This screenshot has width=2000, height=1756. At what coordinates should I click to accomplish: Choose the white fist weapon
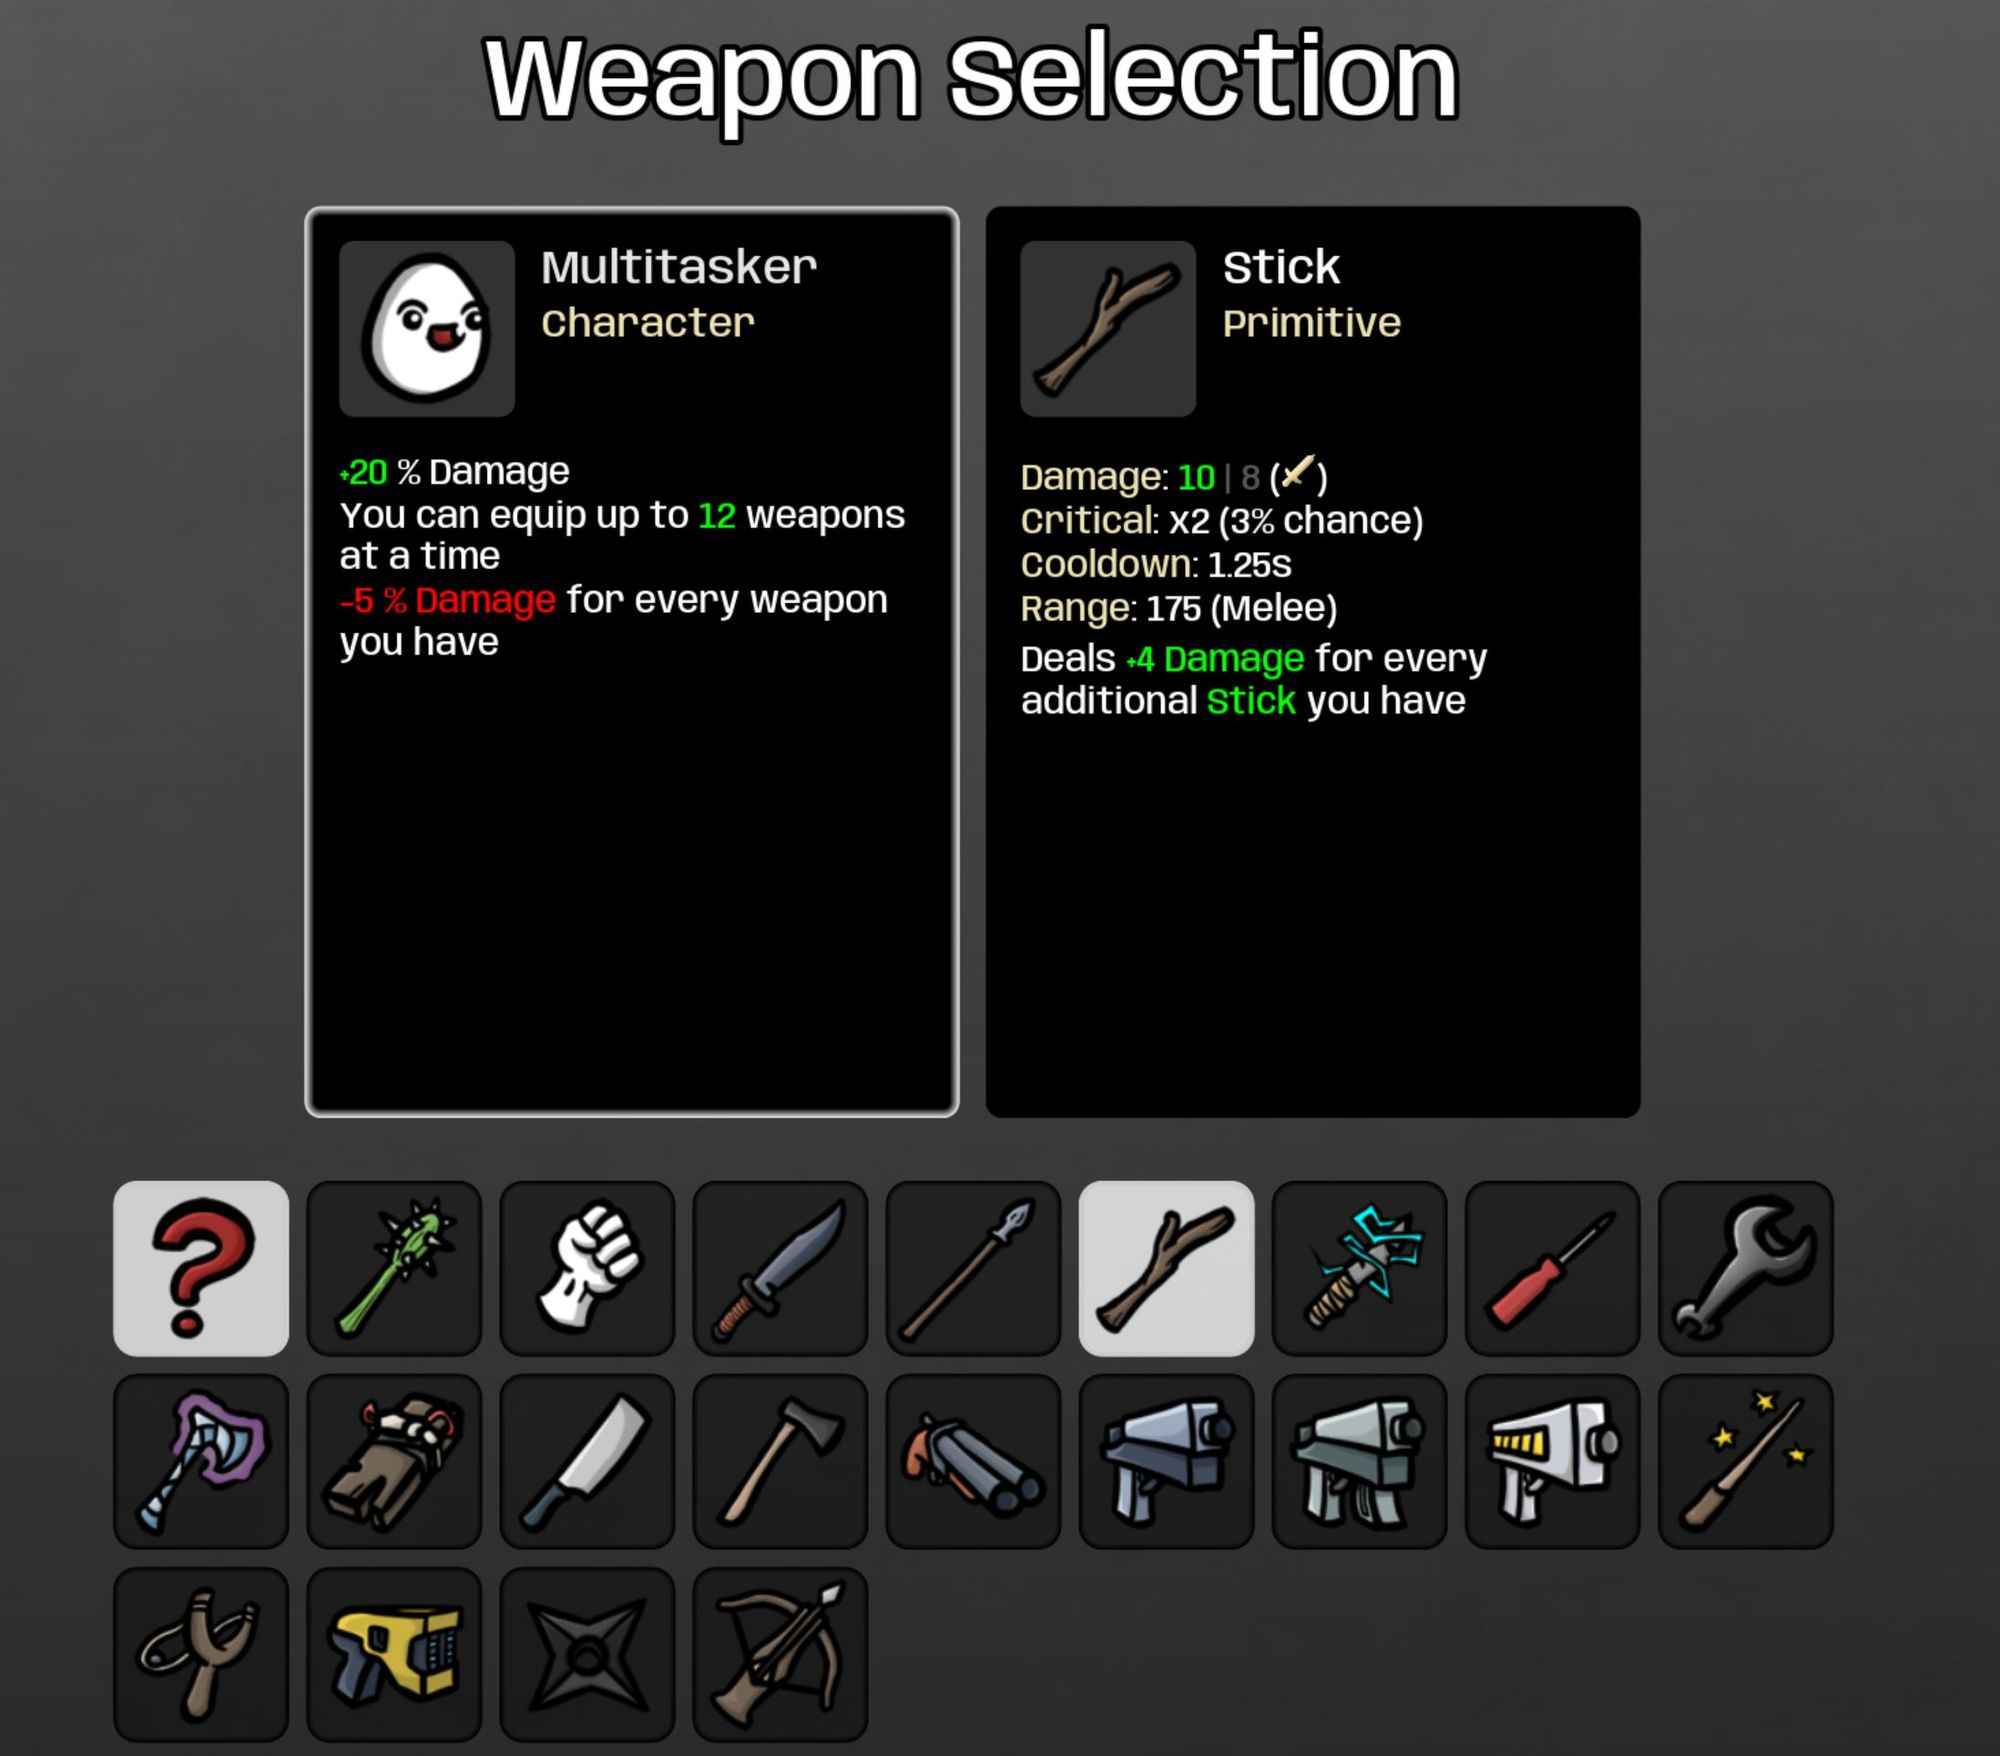[x=587, y=1268]
